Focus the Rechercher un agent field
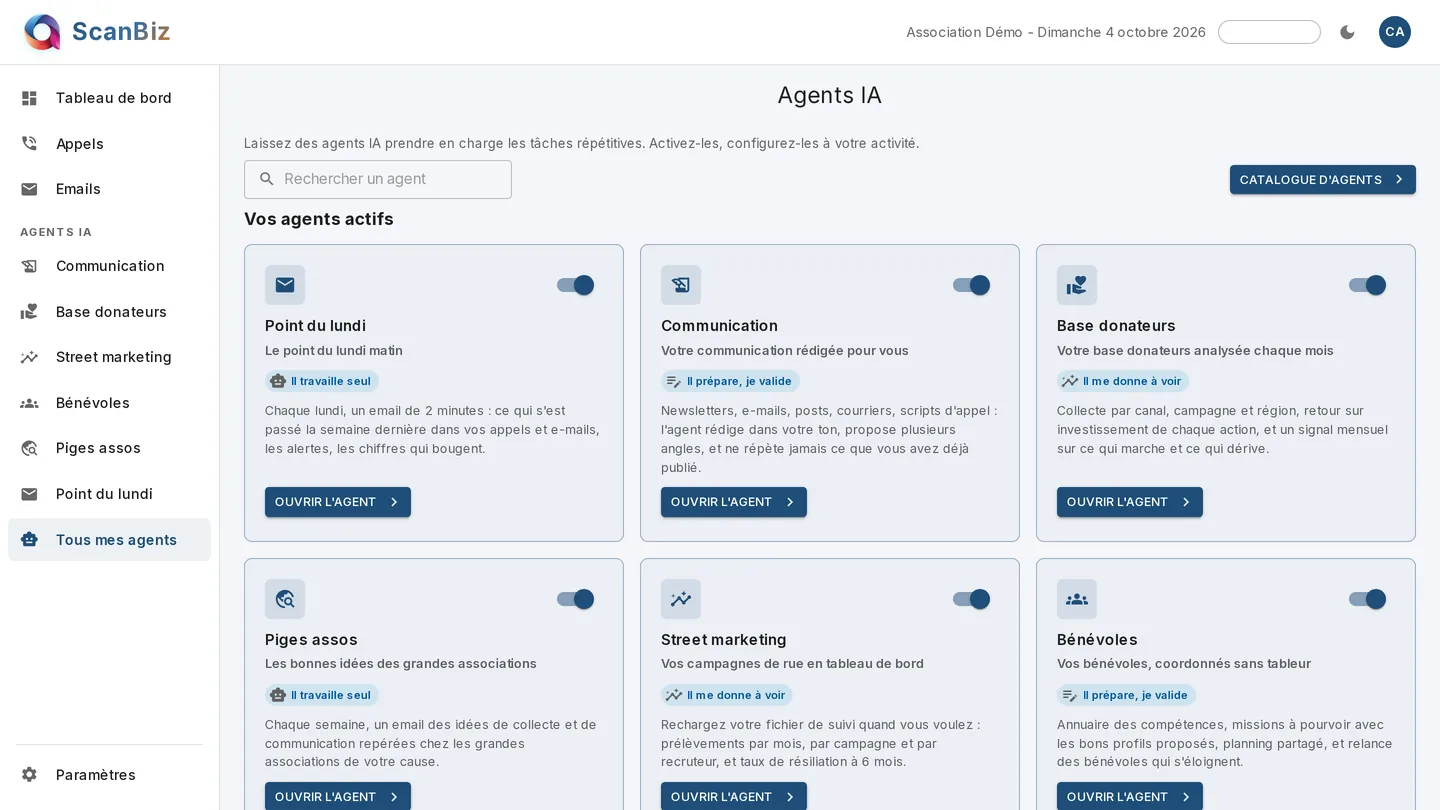Image resolution: width=1440 pixels, height=810 pixels. [378, 179]
